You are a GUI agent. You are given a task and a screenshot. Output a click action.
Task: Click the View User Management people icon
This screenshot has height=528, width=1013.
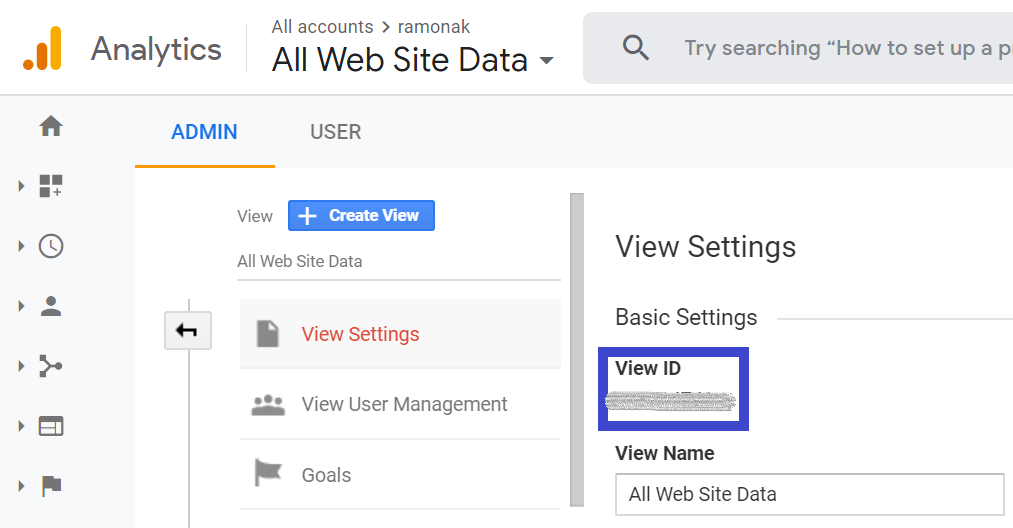(x=267, y=405)
